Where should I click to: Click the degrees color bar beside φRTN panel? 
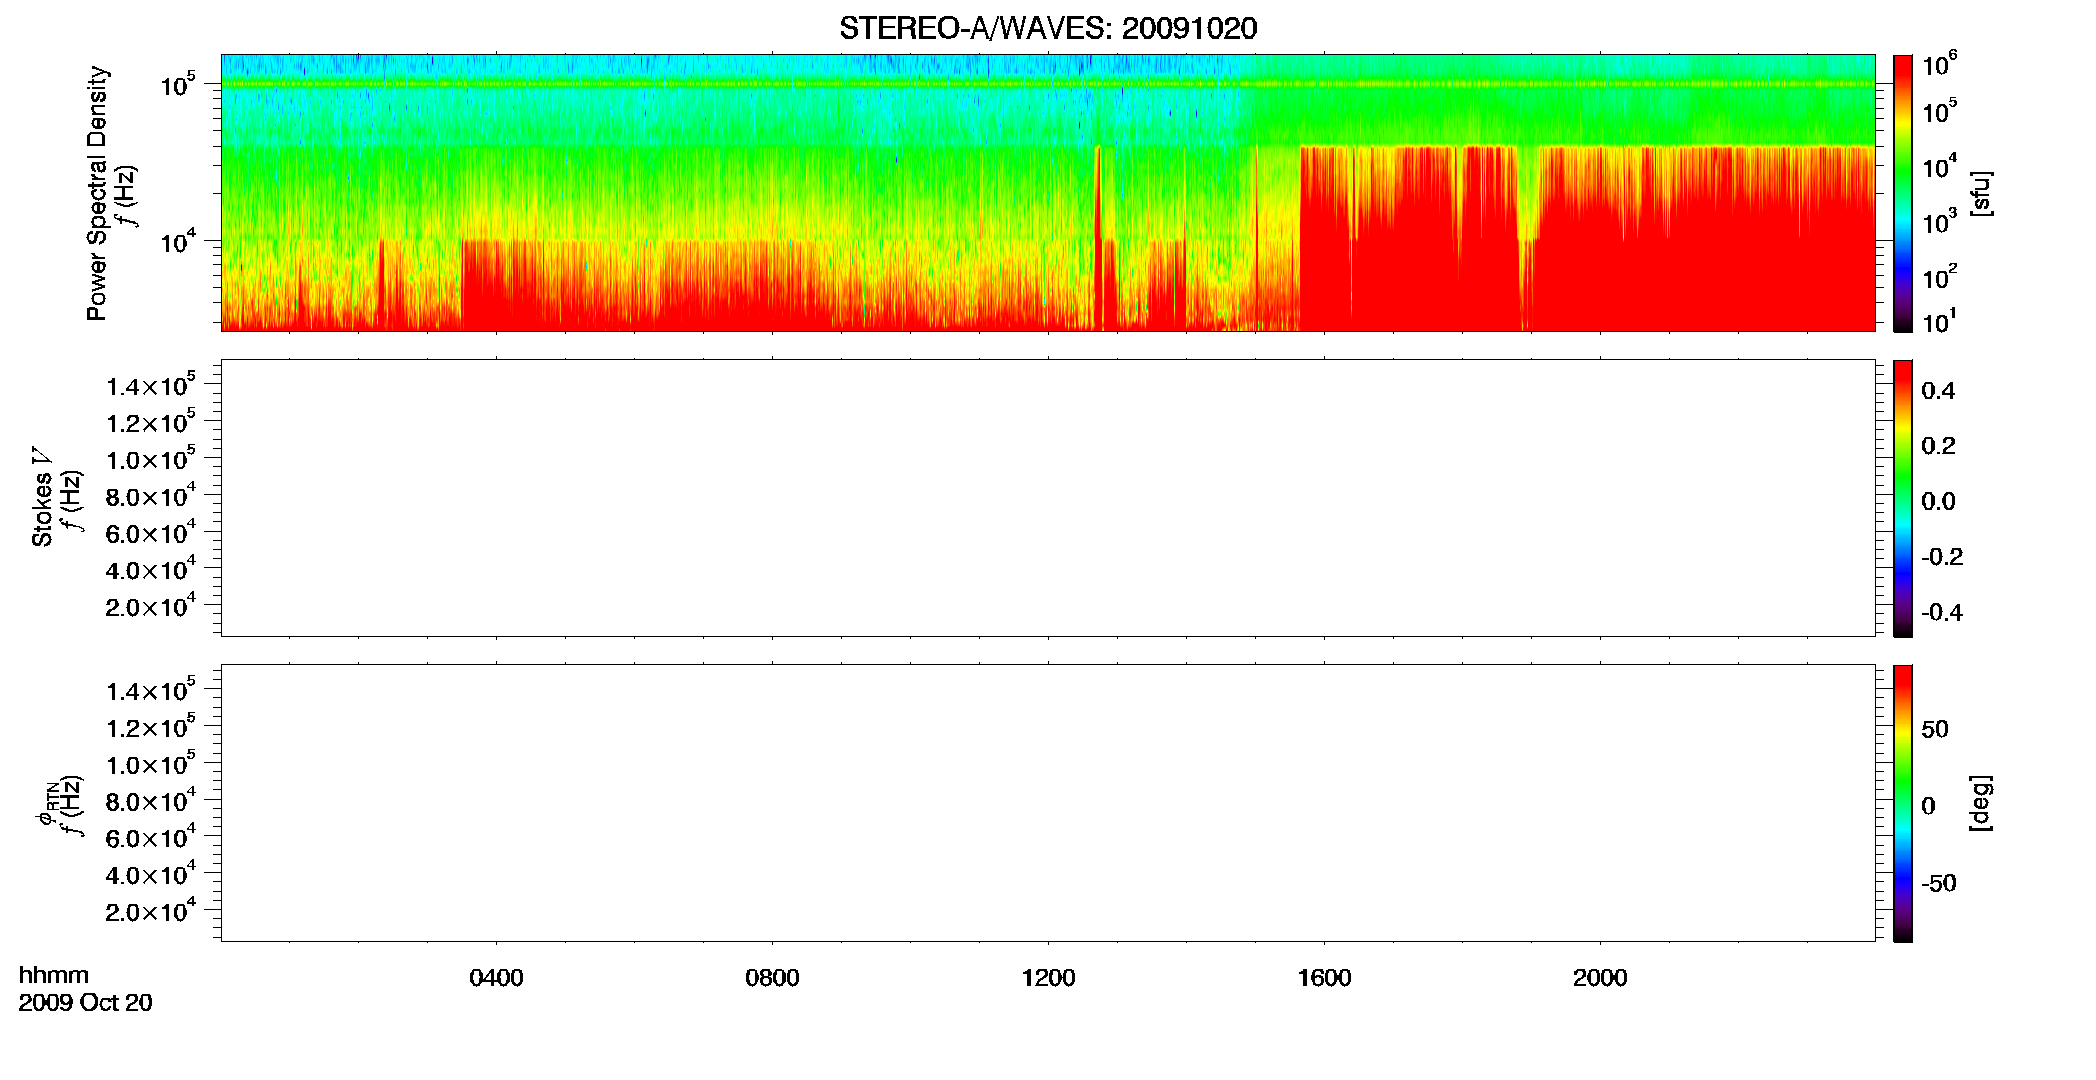point(1903,803)
